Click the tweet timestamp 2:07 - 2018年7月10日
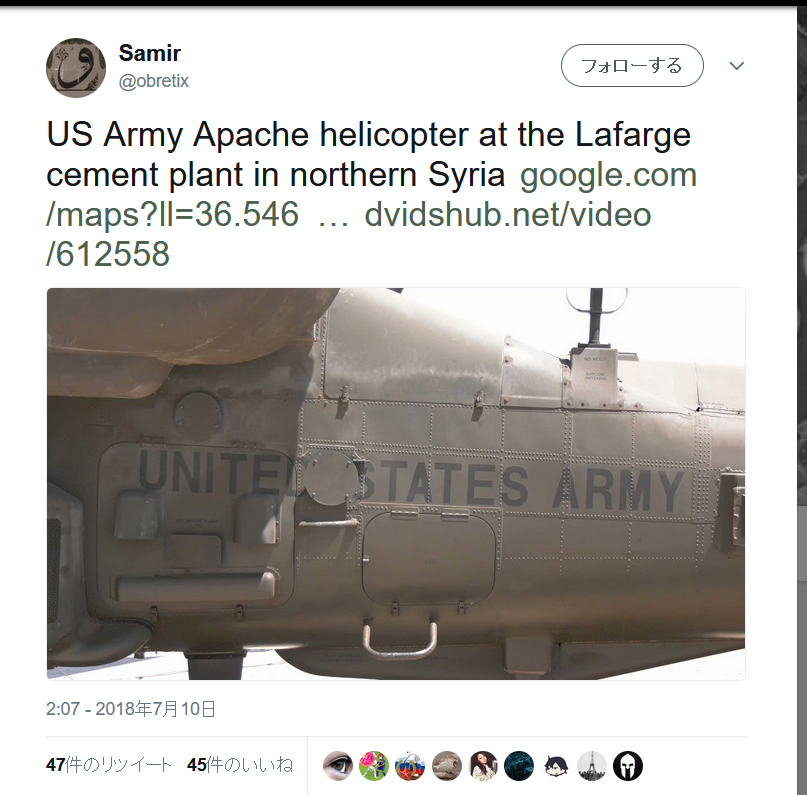The height and width of the screenshot is (795, 807). [131, 709]
